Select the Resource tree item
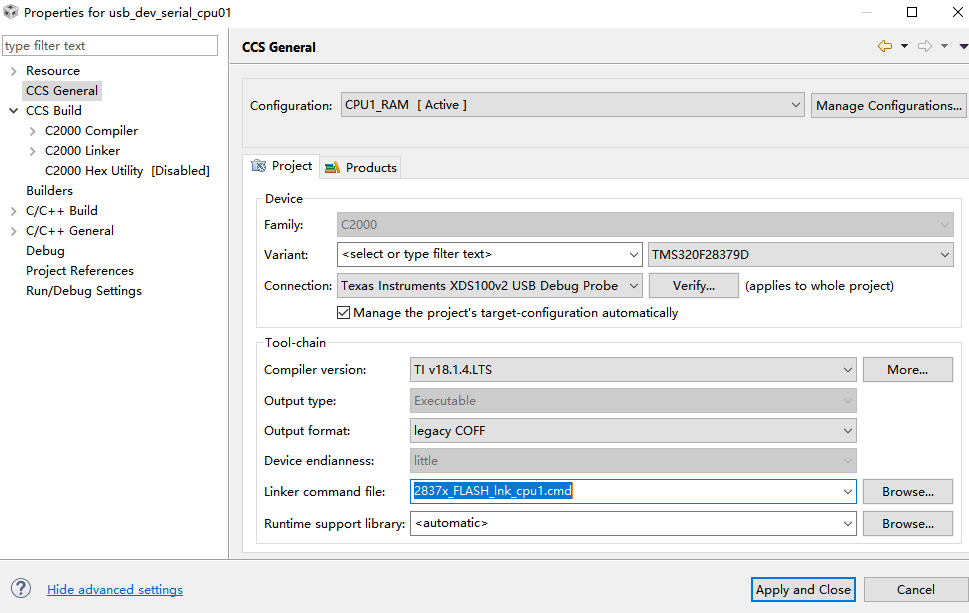The image size is (969, 613). coord(53,71)
